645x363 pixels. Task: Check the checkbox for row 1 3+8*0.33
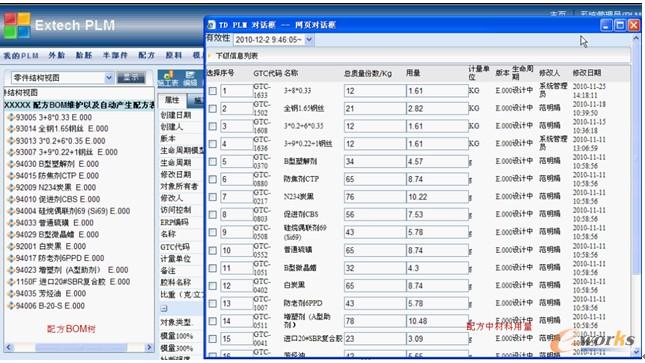[213, 91]
